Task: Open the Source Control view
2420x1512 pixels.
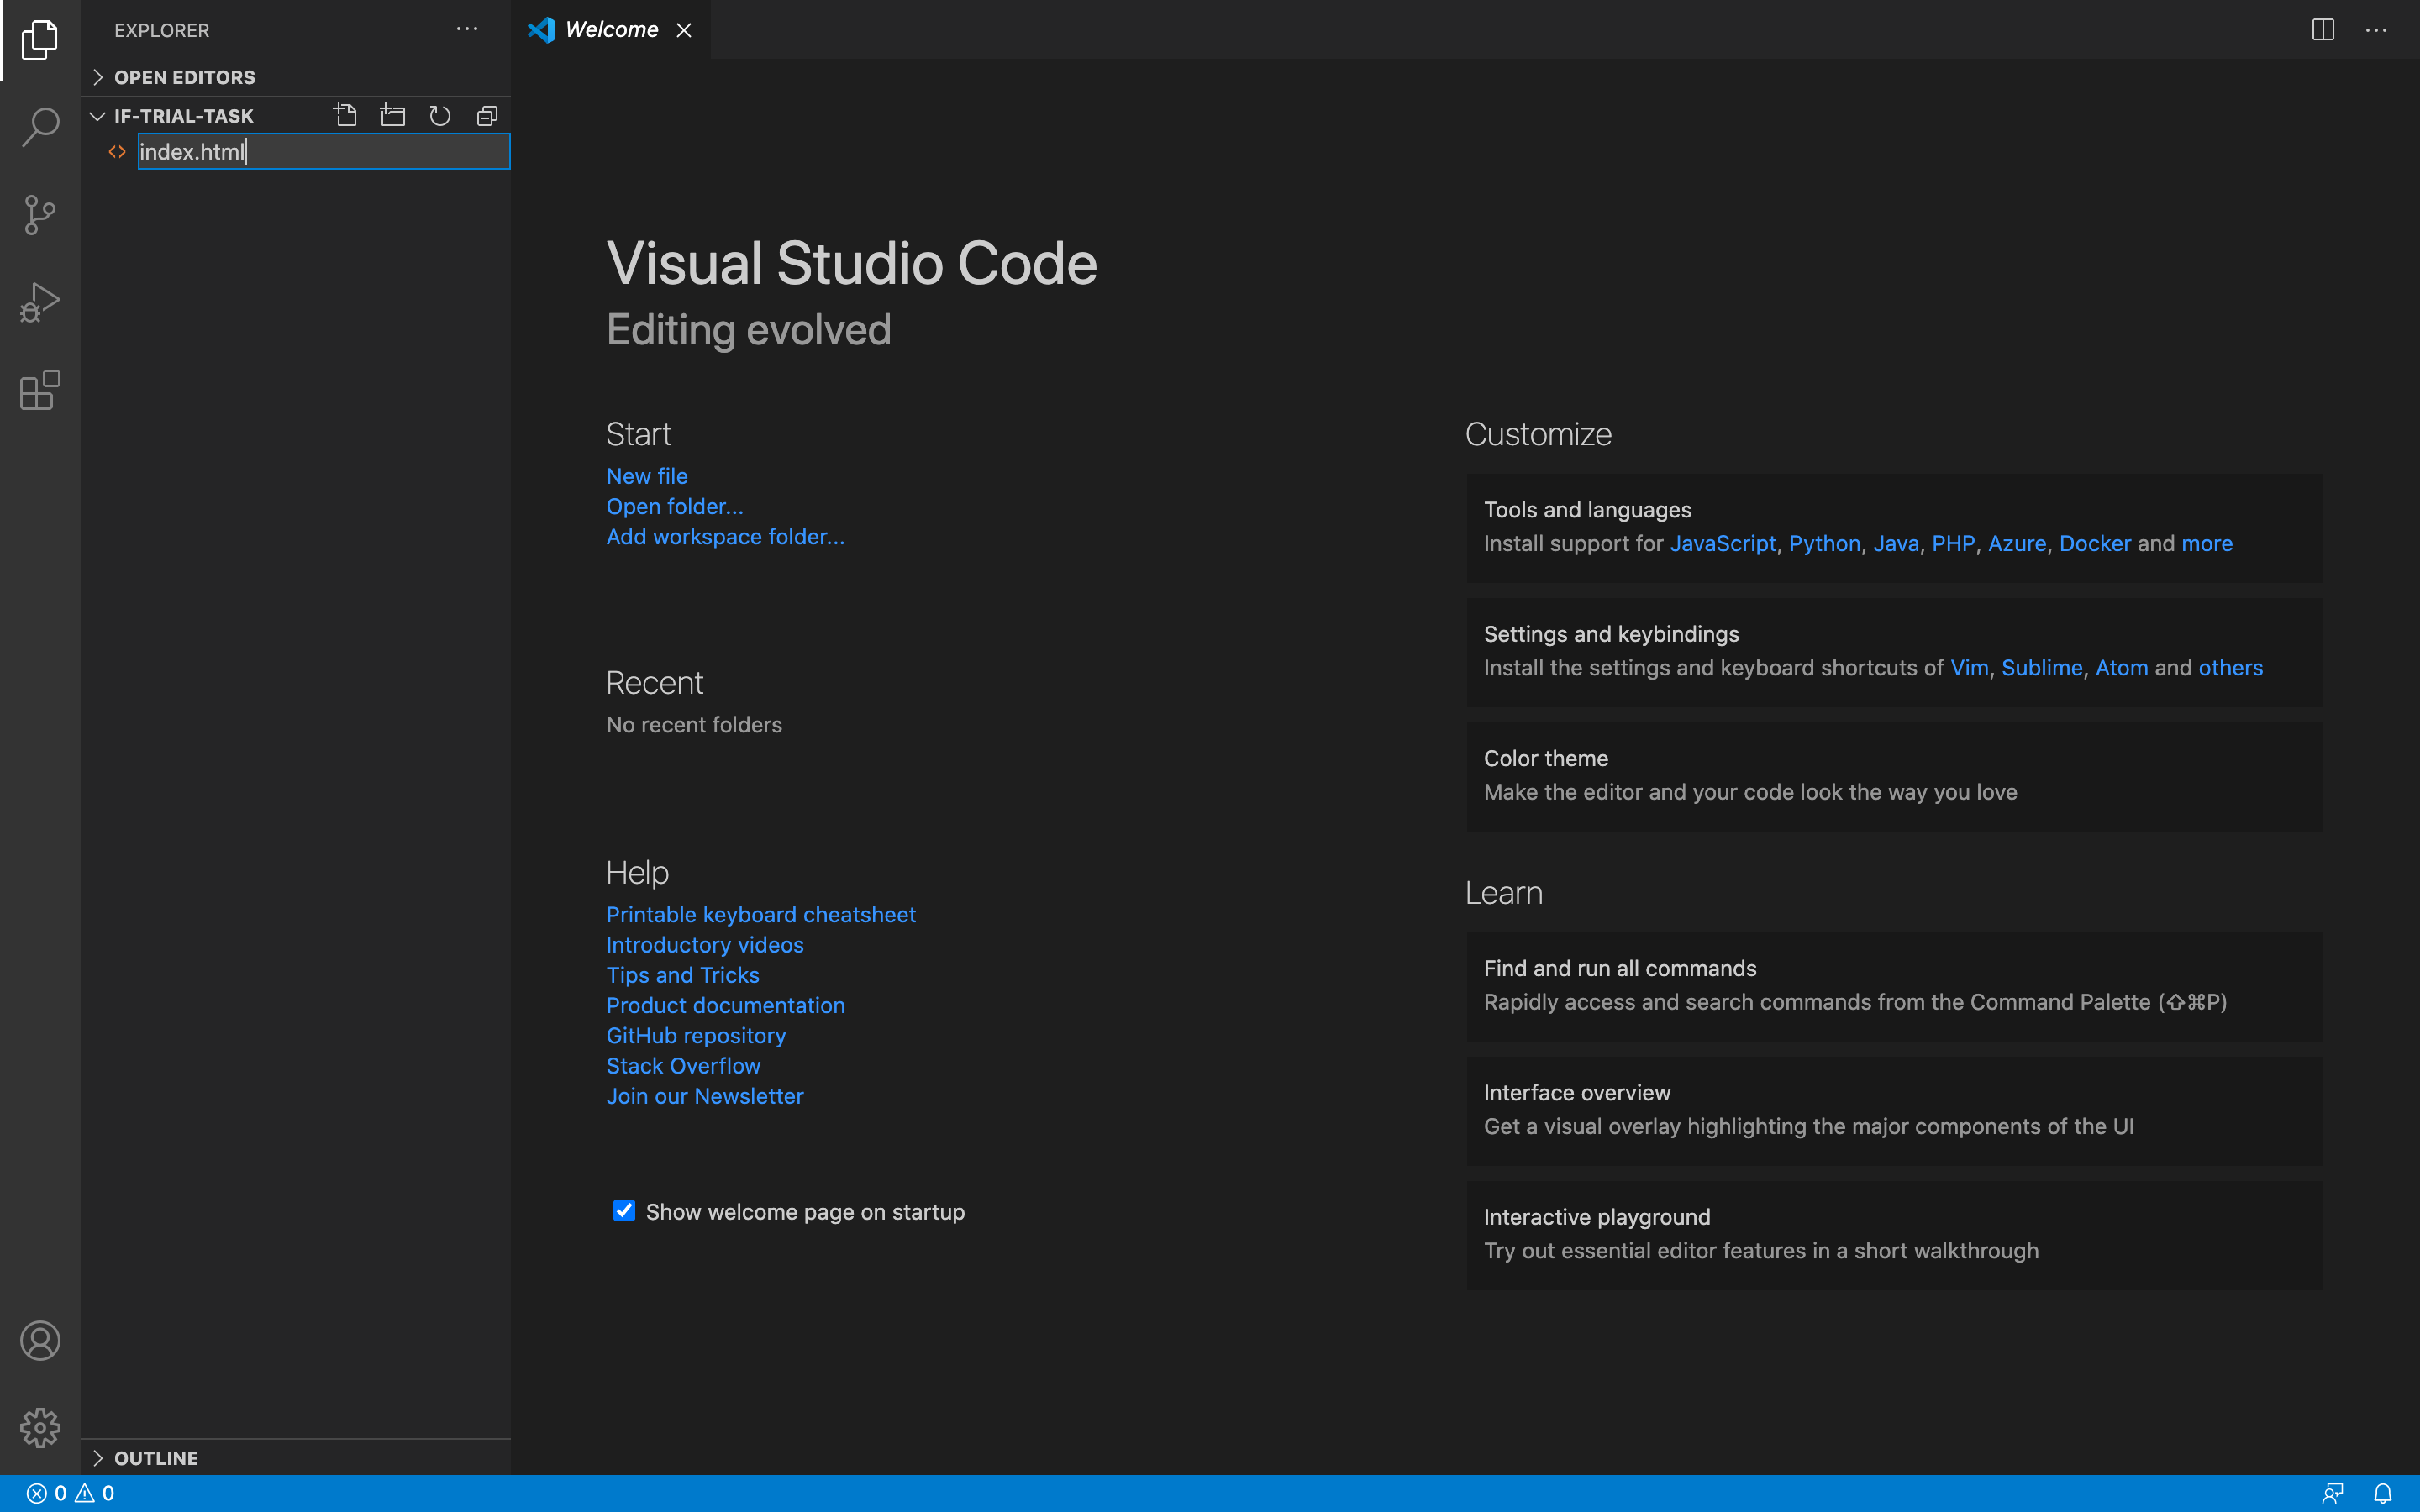Action: [40, 214]
